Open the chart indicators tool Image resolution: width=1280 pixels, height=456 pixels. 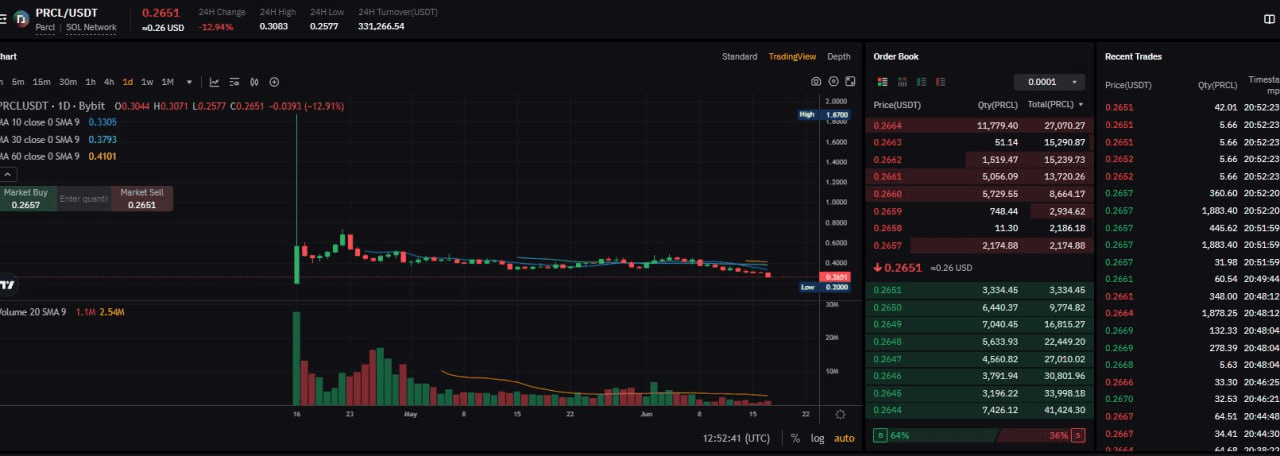pos(214,82)
